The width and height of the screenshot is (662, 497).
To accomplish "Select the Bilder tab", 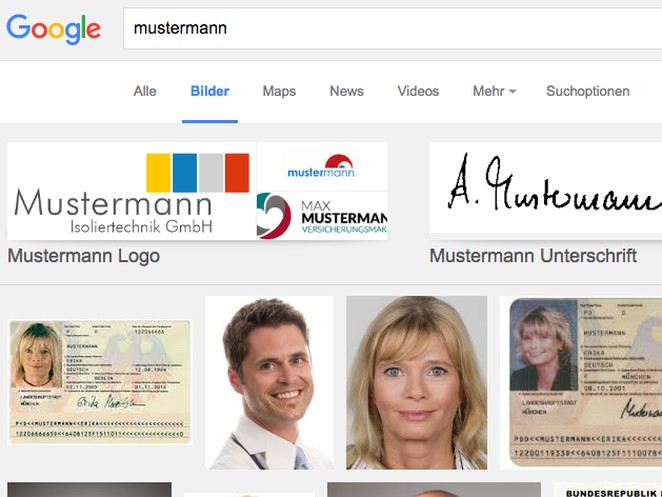I will (x=210, y=91).
